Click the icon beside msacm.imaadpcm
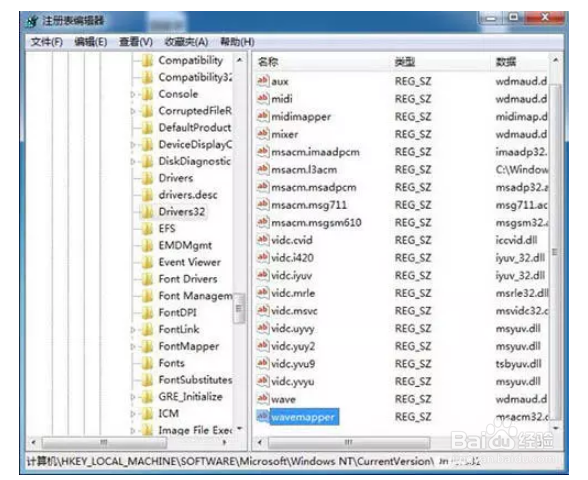Viewport: 588px width, 480px height. pyautogui.click(x=263, y=151)
